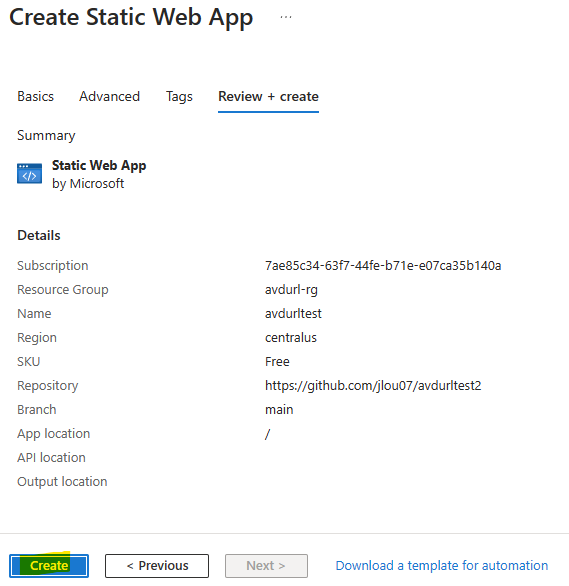
Task: Click the Static Web App heading
Action: (99, 165)
